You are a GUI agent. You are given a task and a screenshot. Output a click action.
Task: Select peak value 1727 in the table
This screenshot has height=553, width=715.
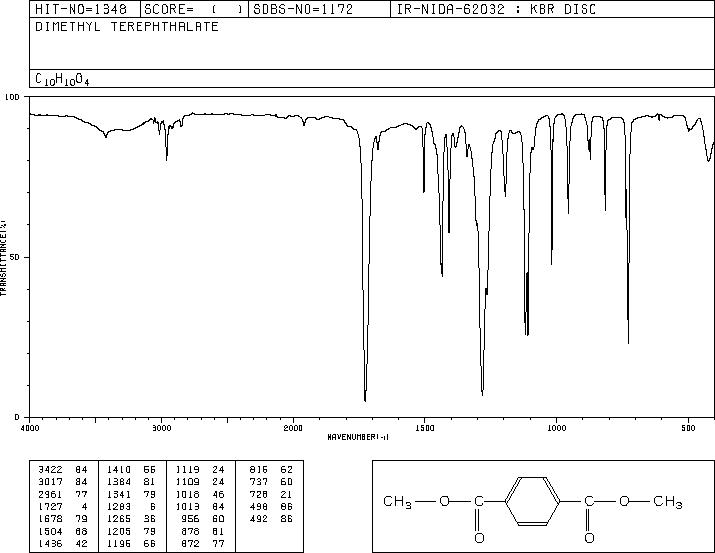tap(50, 506)
